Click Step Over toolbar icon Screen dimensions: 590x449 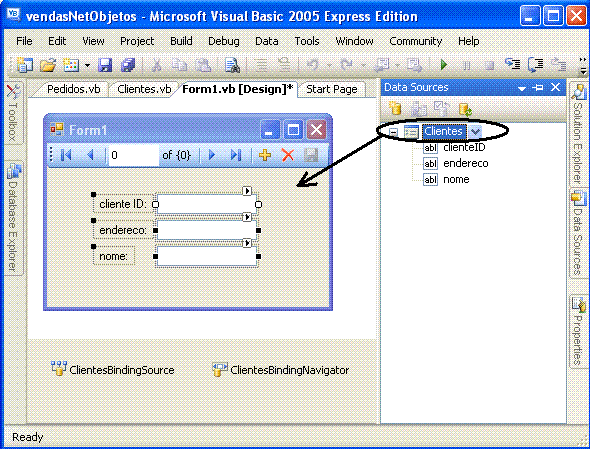(x=535, y=65)
